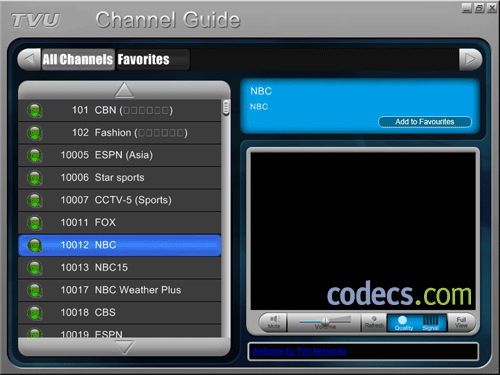Select channel 10017 NBC Weather Plus
This screenshot has width=500, height=375.
click(x=120, y=290)
